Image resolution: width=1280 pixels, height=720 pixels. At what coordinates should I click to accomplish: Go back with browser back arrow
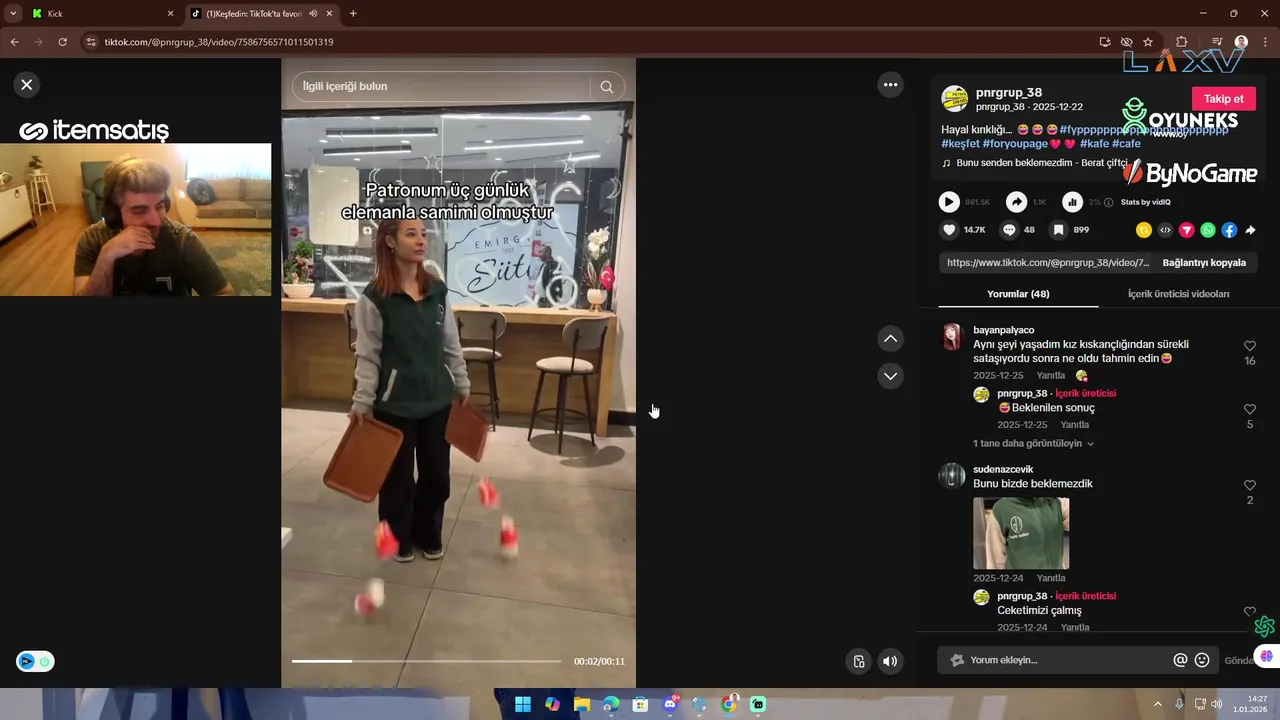click(x=14, y=42)
